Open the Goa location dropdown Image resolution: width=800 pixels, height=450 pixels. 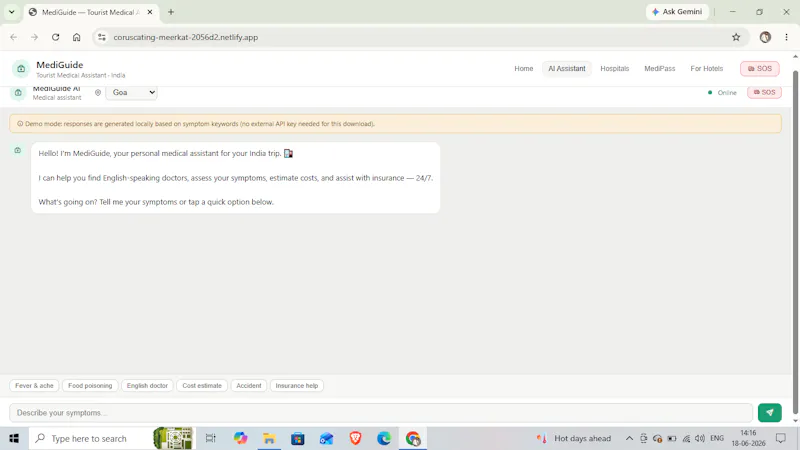point(132,92)
